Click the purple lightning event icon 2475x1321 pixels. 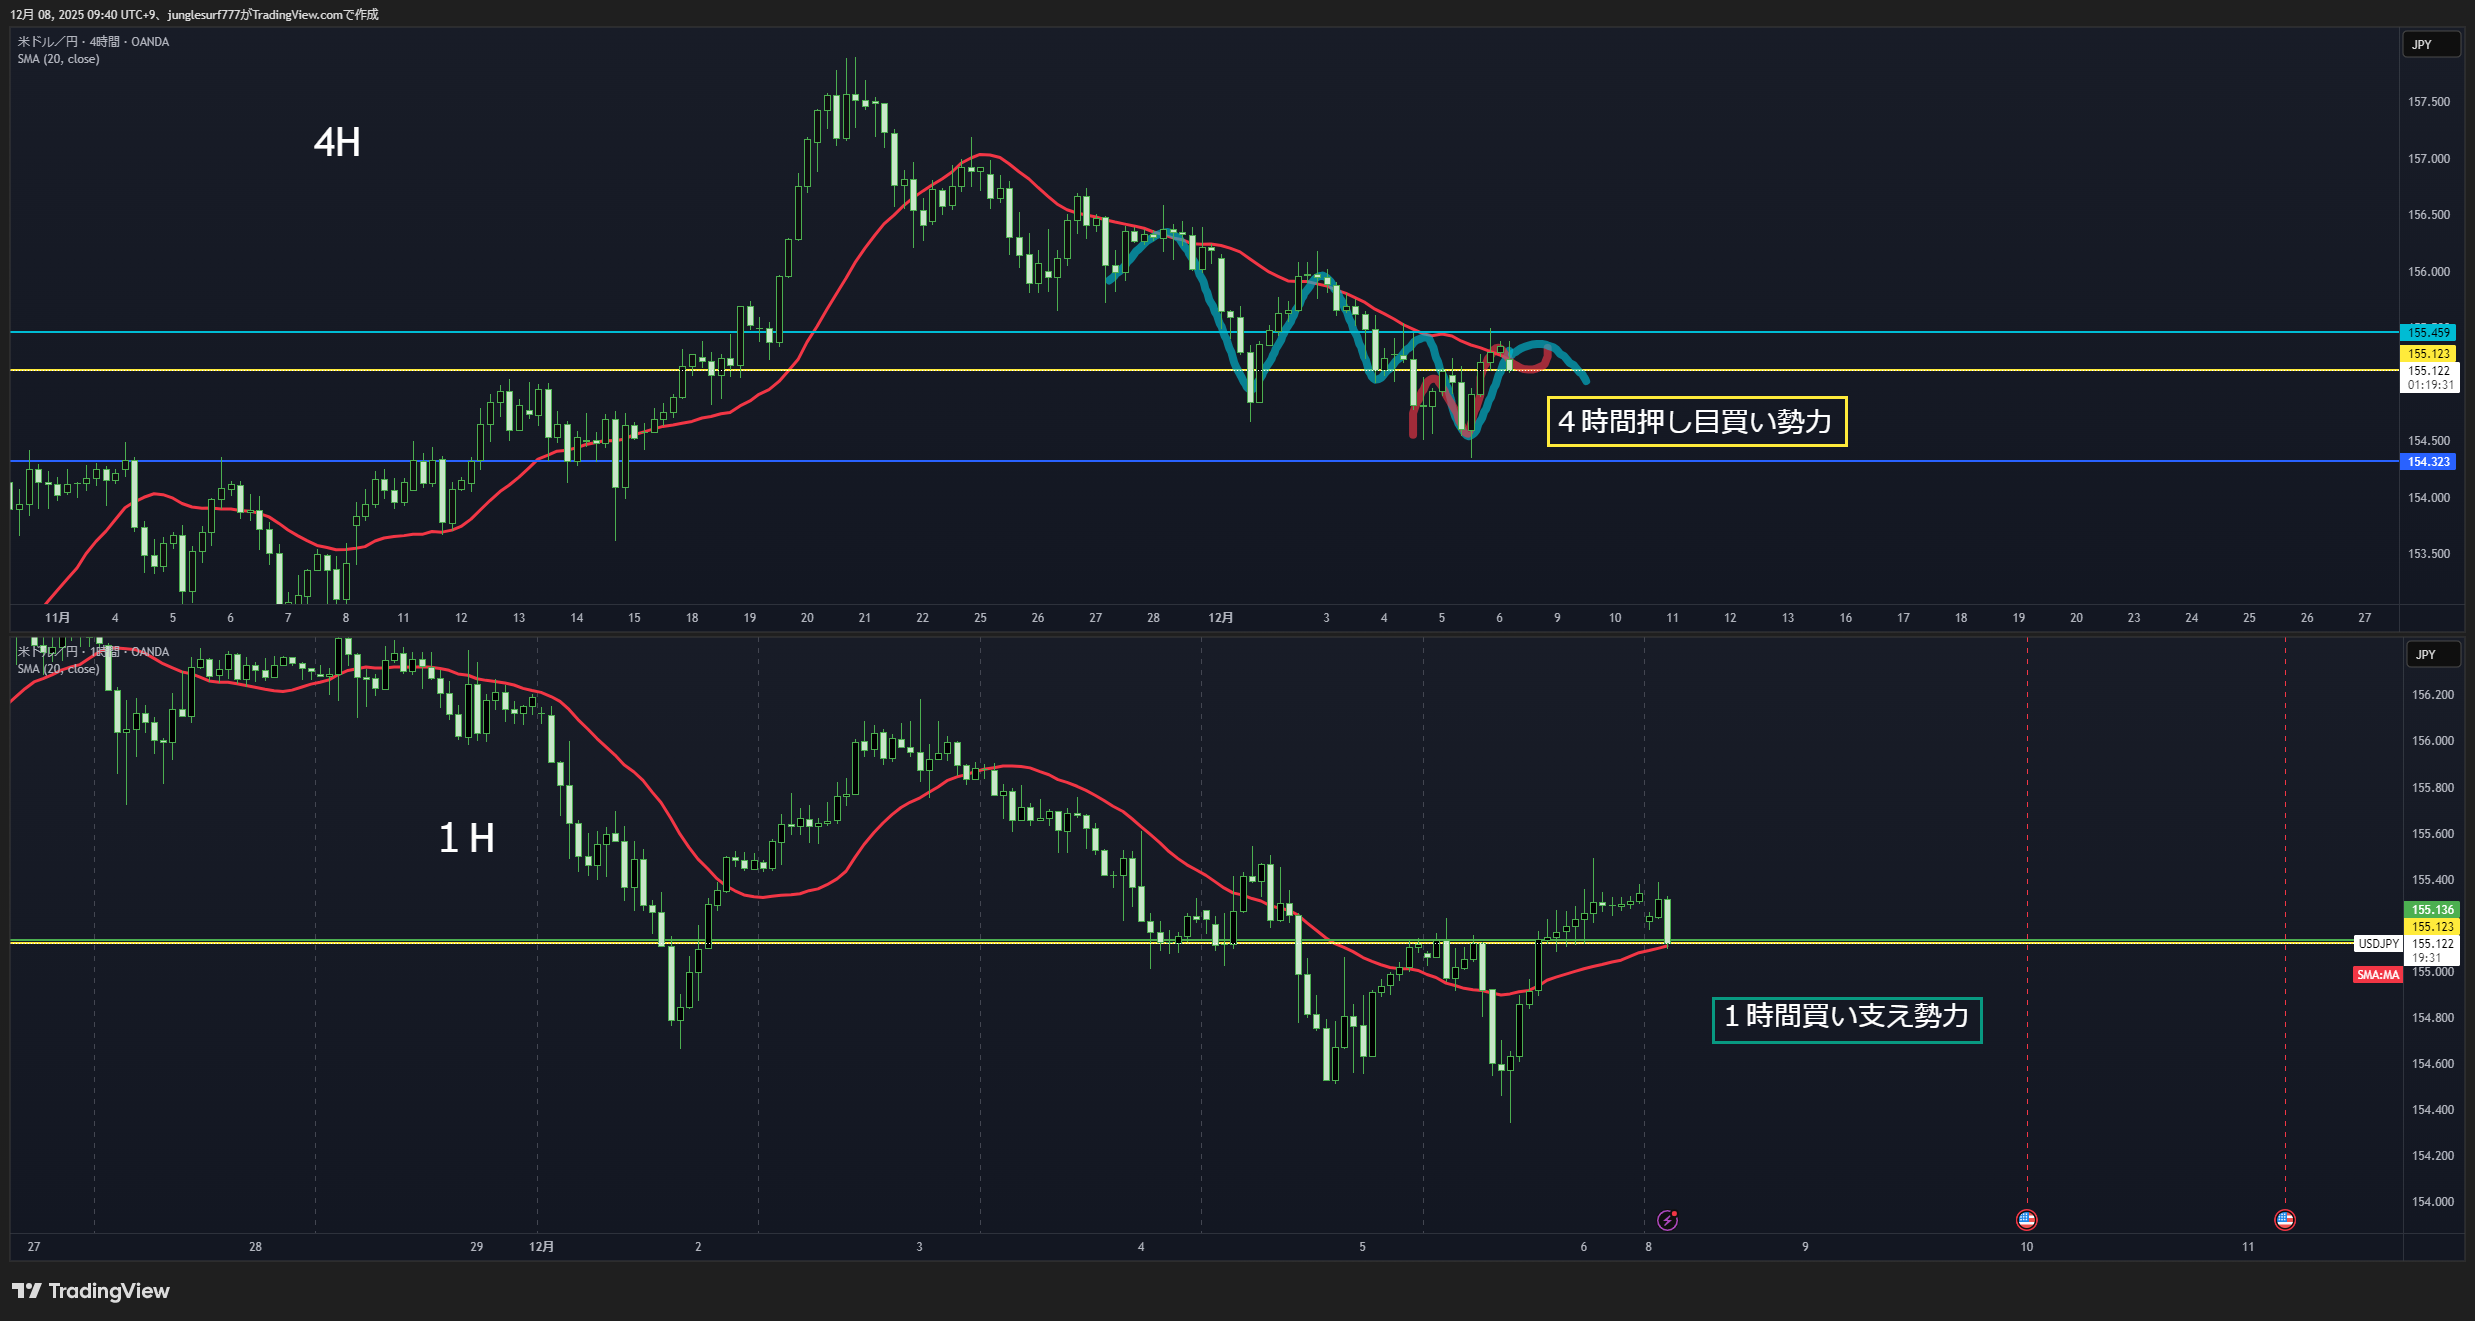1667,1219
